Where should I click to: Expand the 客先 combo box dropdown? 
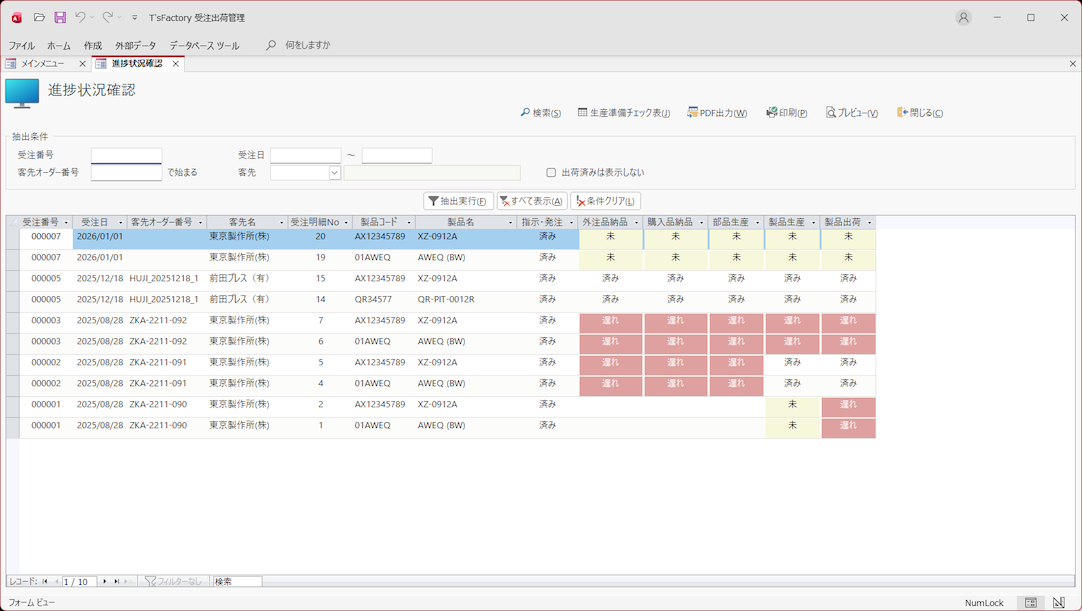pos(334,172)
